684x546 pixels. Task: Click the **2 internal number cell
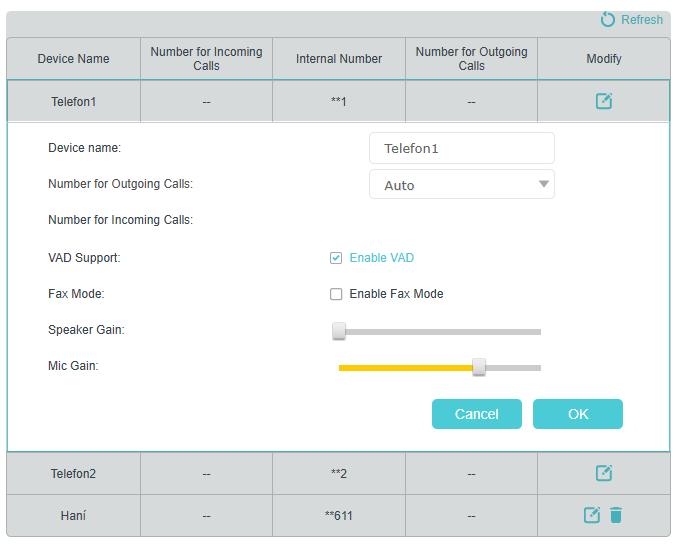point(339,474)
